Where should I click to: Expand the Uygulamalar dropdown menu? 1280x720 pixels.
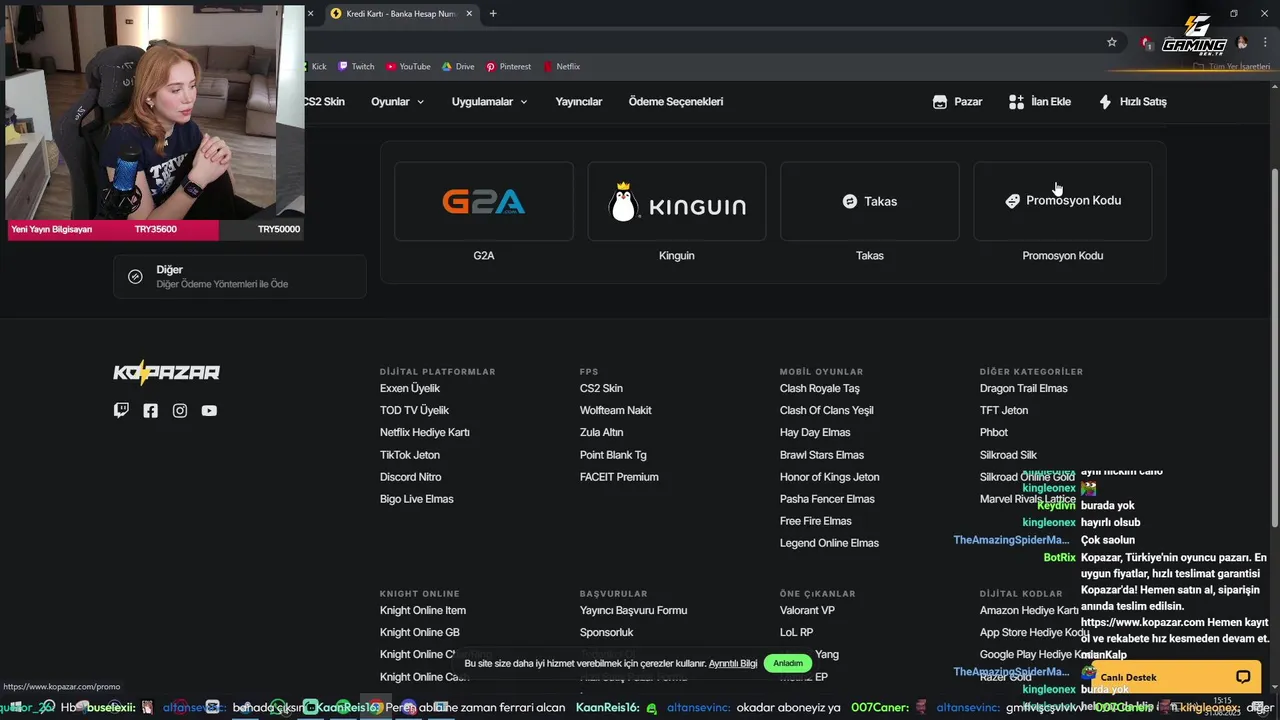489,102
